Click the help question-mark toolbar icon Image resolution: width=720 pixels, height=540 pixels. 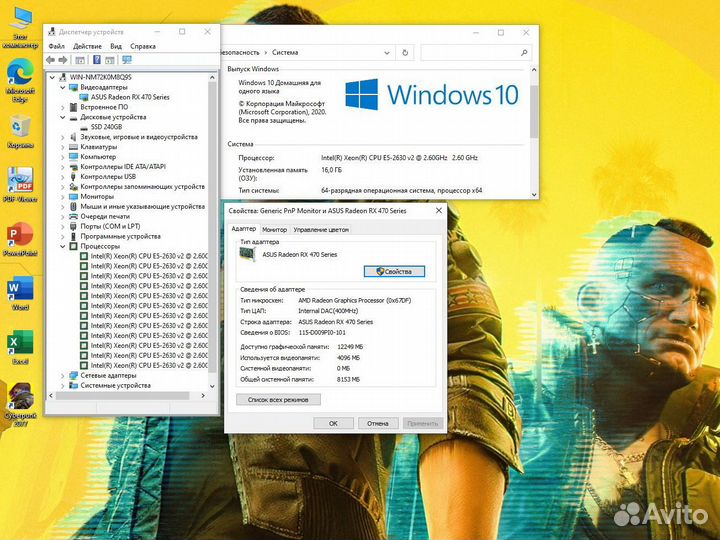(x=96, y=60)
